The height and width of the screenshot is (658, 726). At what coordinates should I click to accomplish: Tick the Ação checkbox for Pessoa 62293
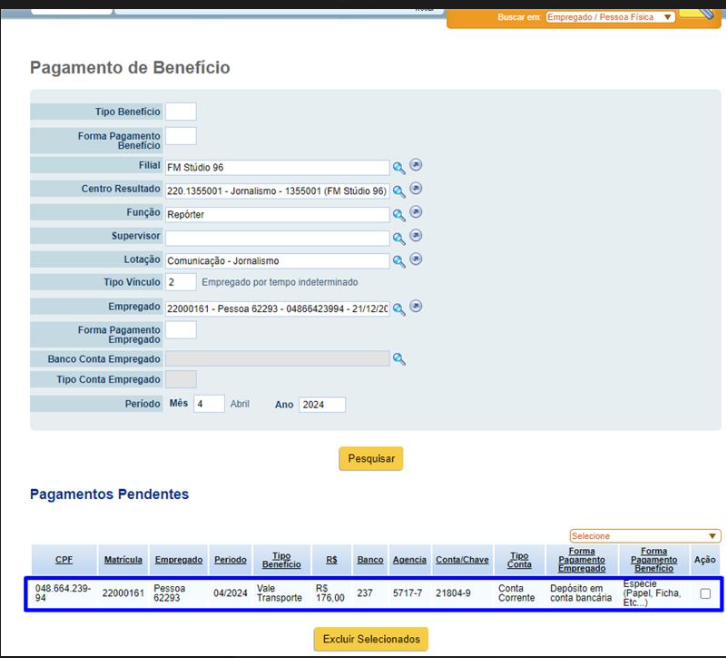click(x=705, y=594)
